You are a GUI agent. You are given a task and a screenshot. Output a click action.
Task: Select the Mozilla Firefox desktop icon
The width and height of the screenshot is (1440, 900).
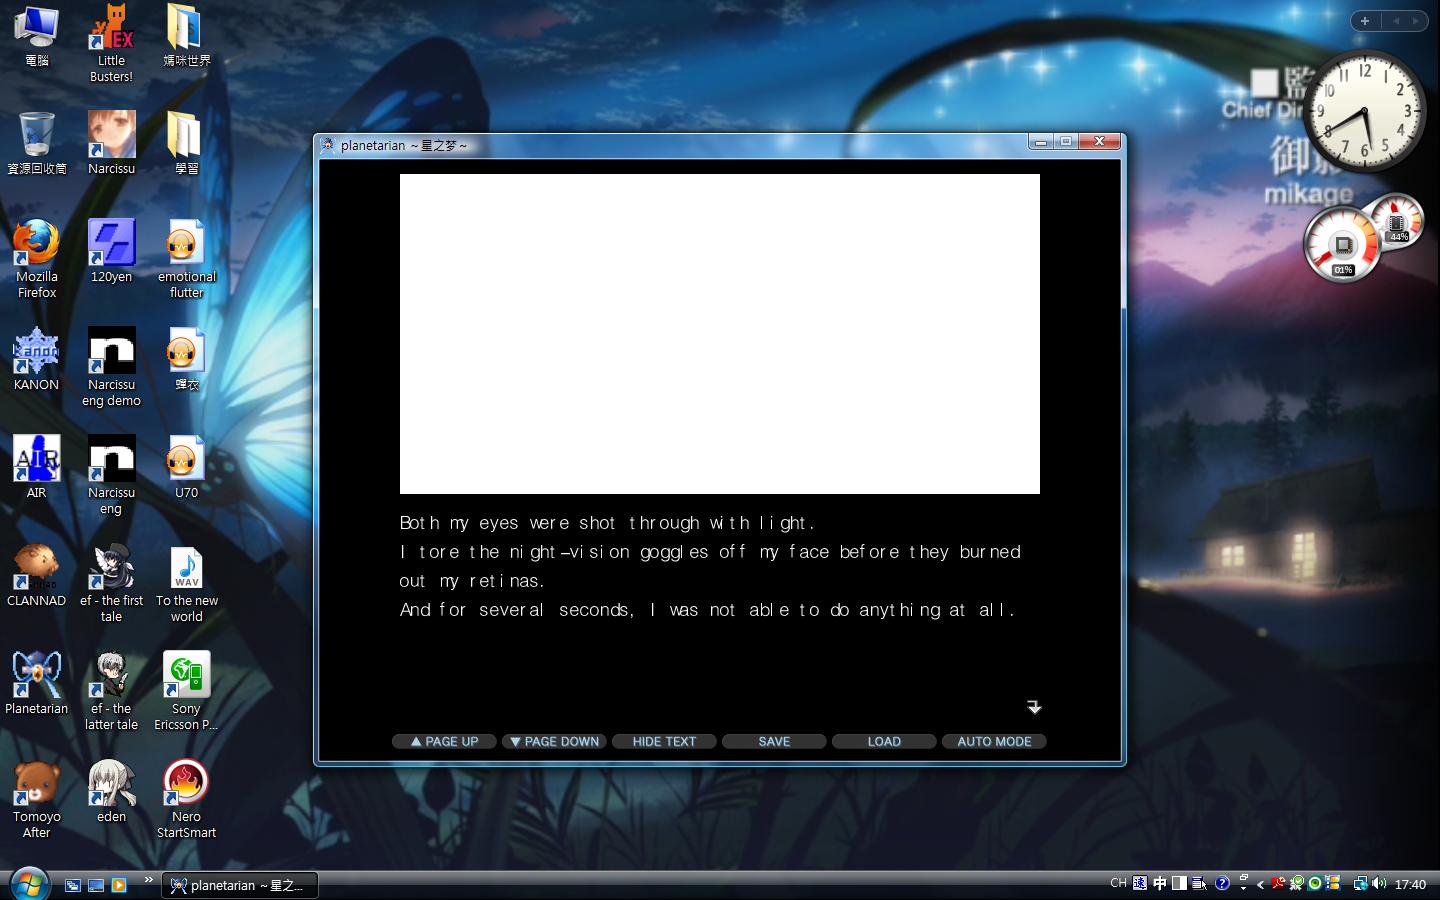pos(37,259)
